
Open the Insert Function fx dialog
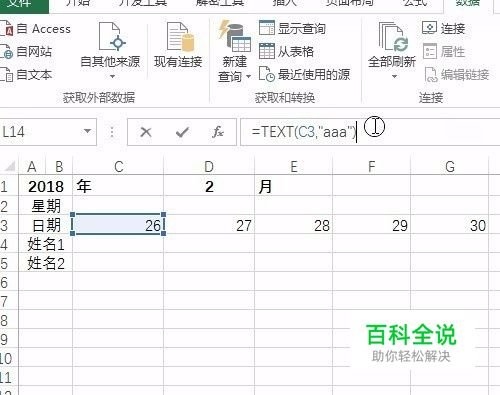218,132
